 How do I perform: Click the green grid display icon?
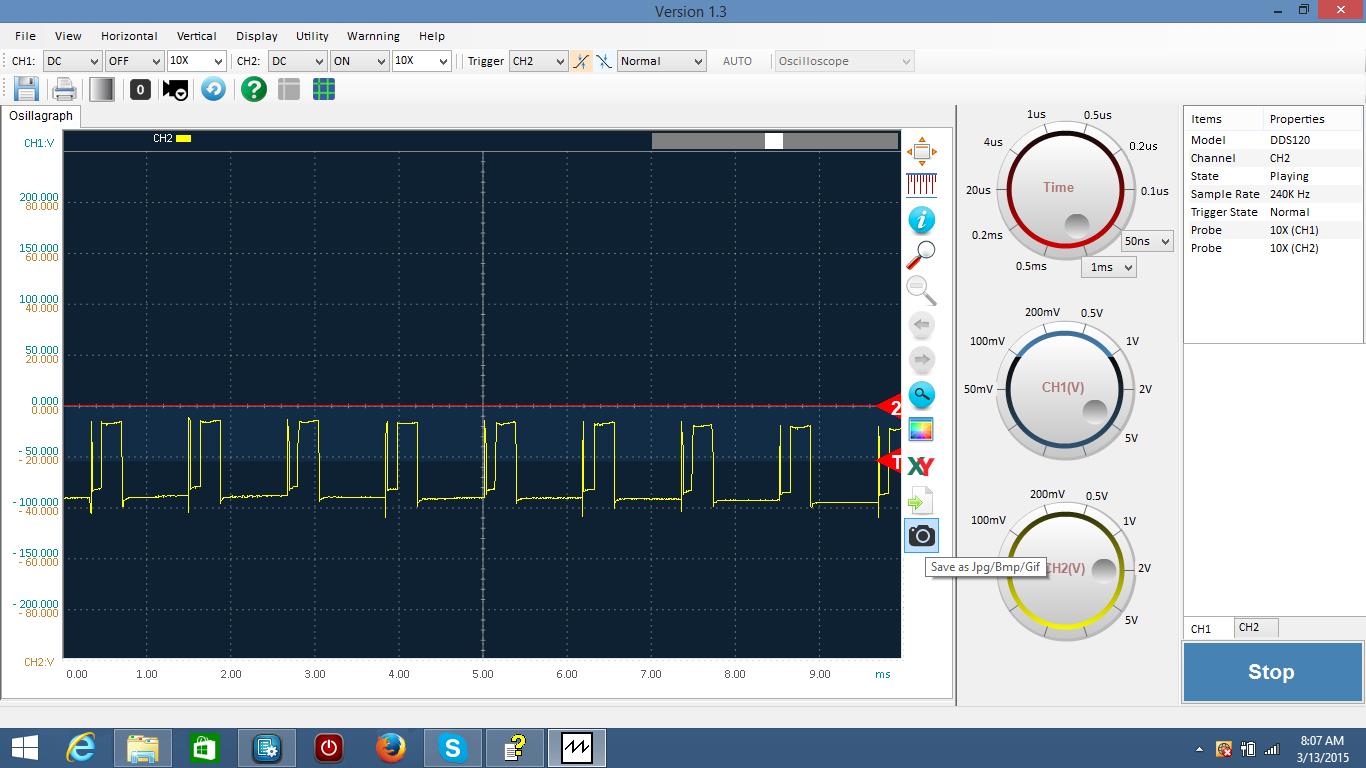pos(323,89)
